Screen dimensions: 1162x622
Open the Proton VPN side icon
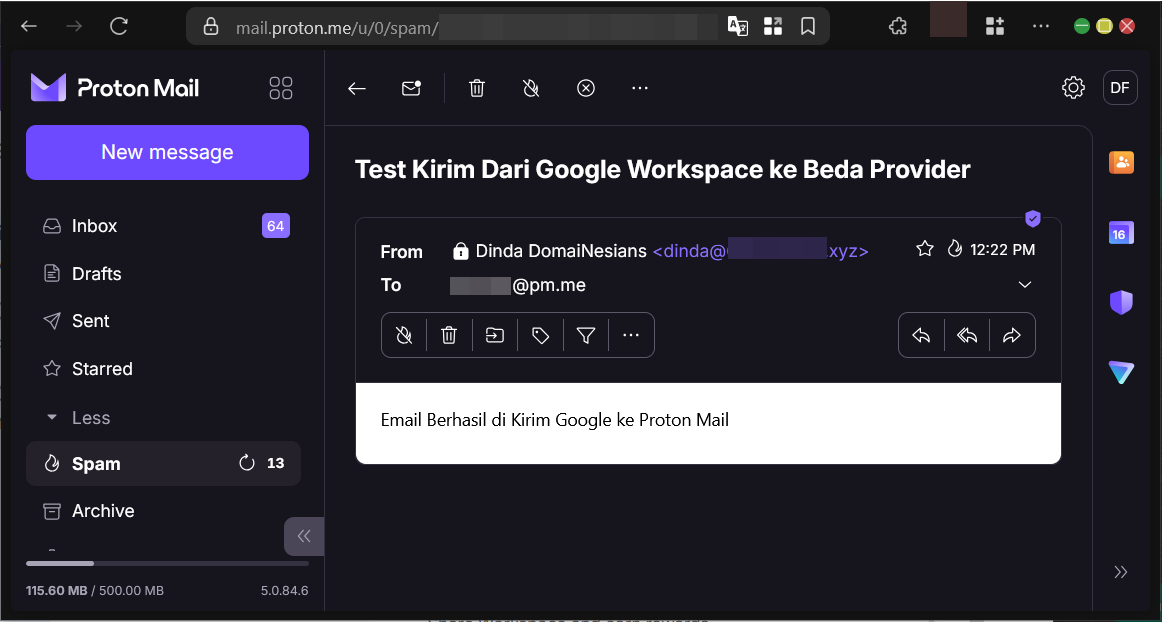1121,372
